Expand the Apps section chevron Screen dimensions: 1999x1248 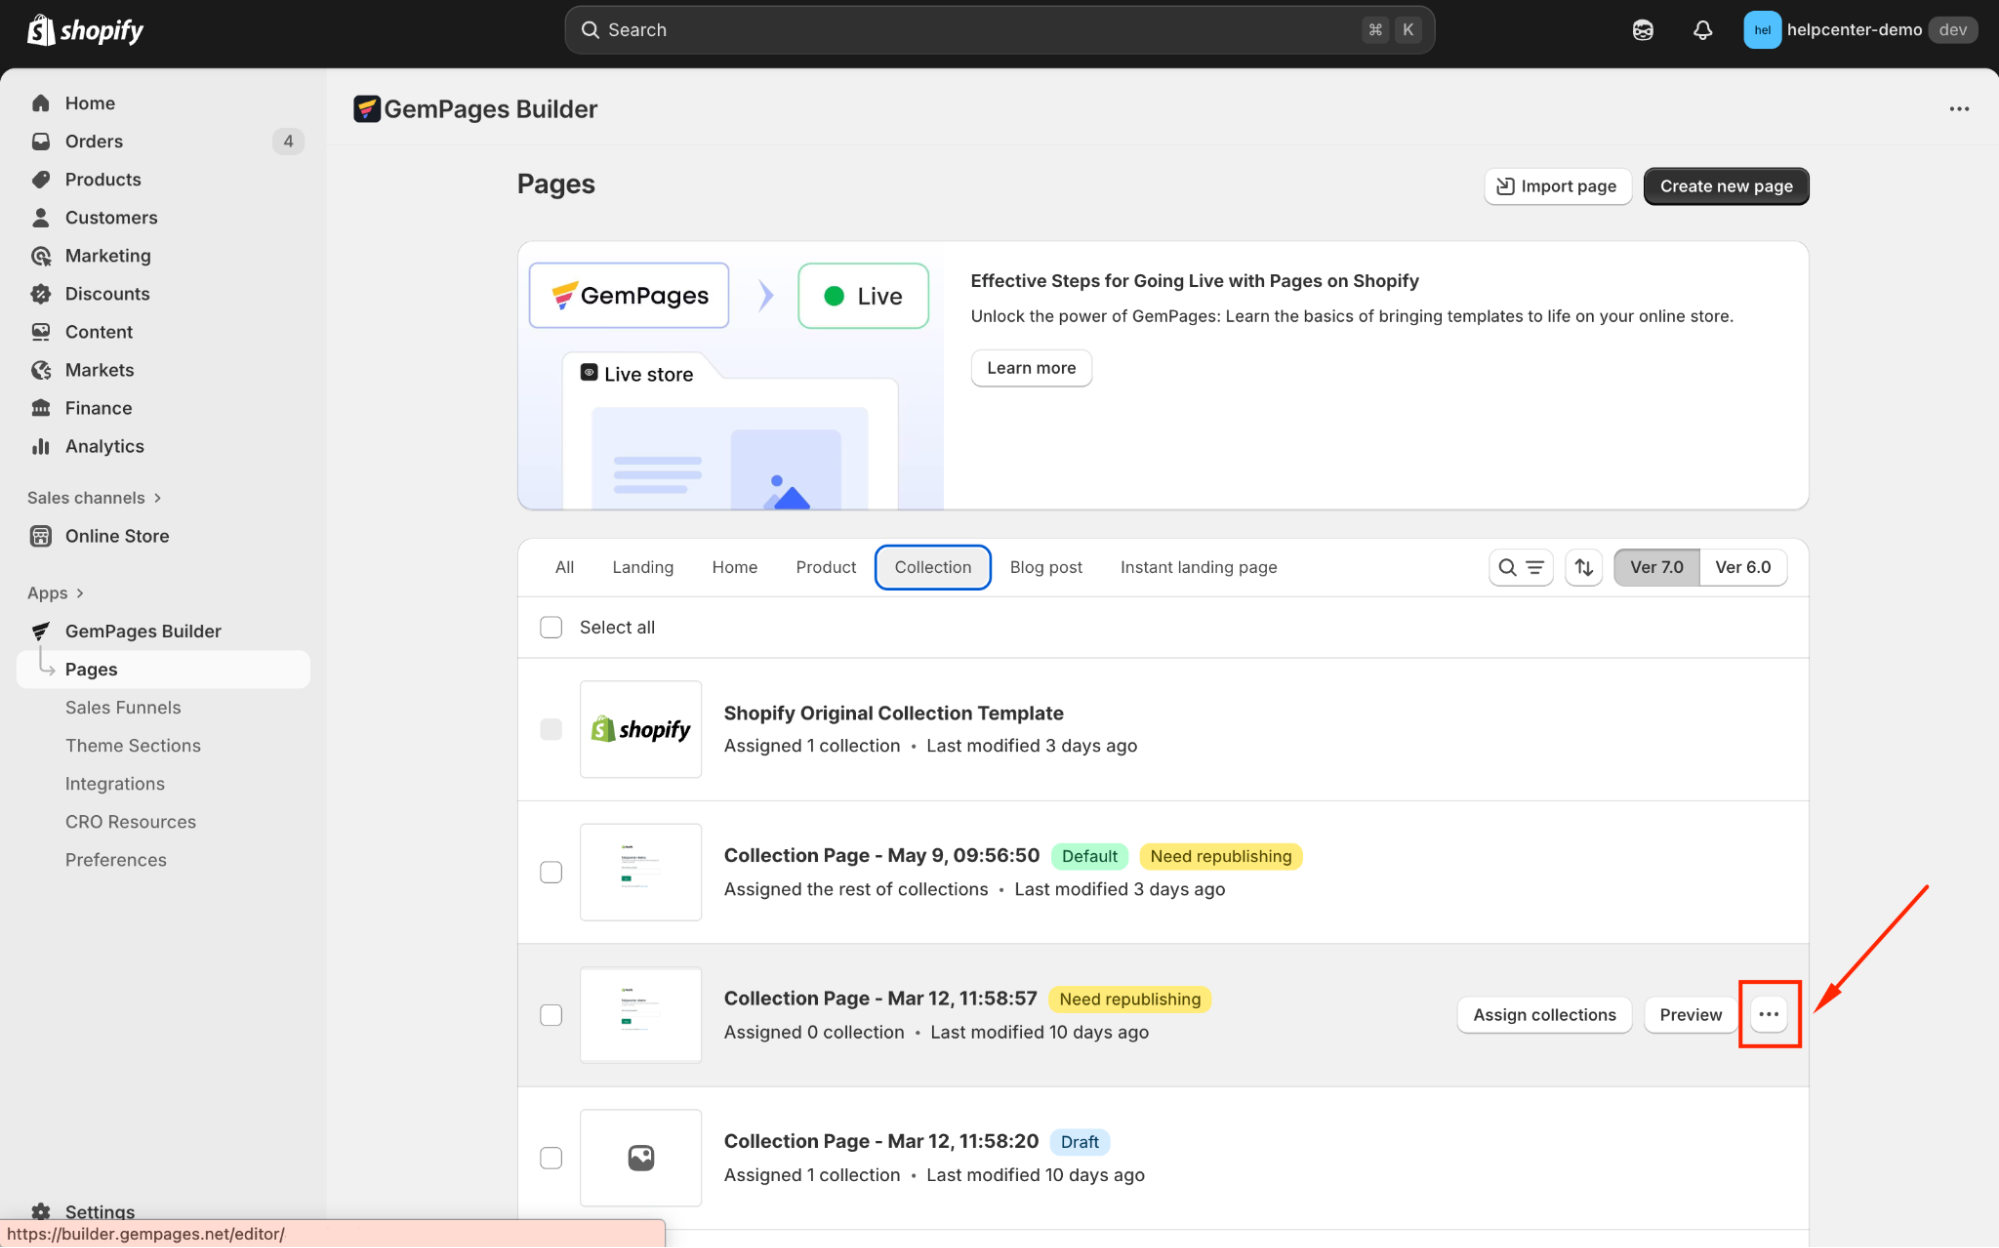click(x=80, y=593)
